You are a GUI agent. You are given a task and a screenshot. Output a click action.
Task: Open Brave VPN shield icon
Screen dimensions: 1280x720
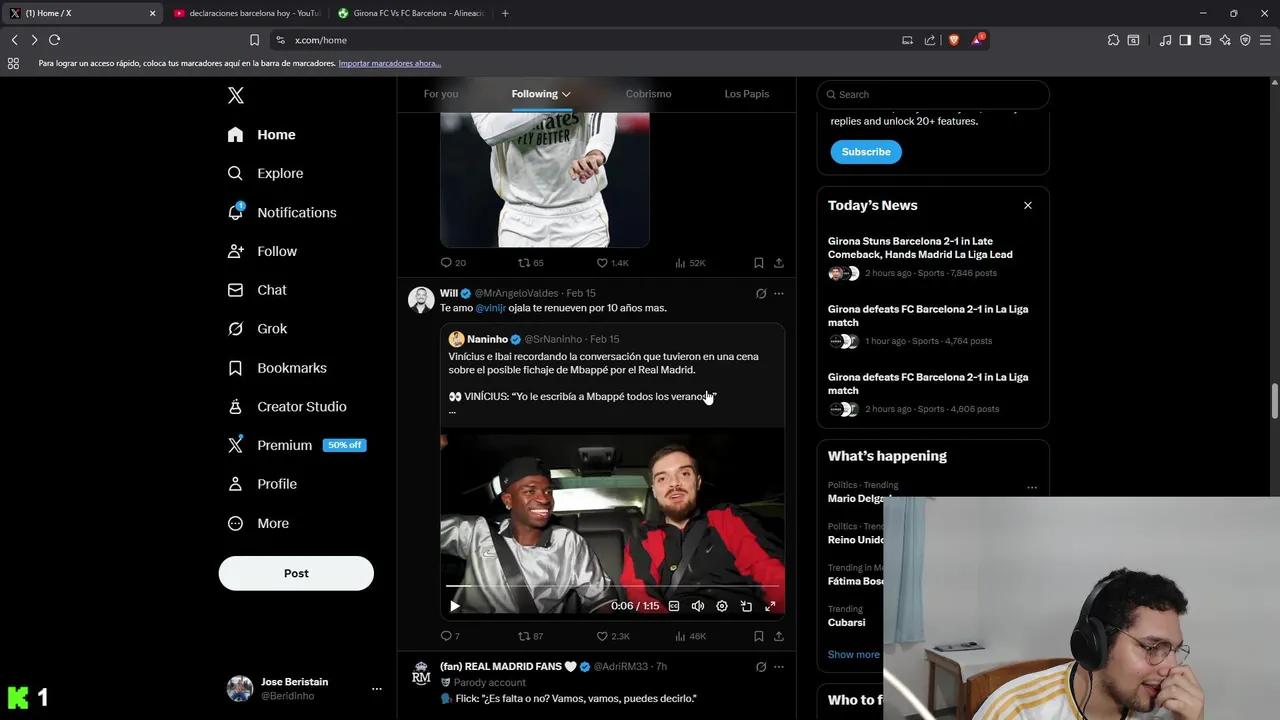[x=1245, y=40]
